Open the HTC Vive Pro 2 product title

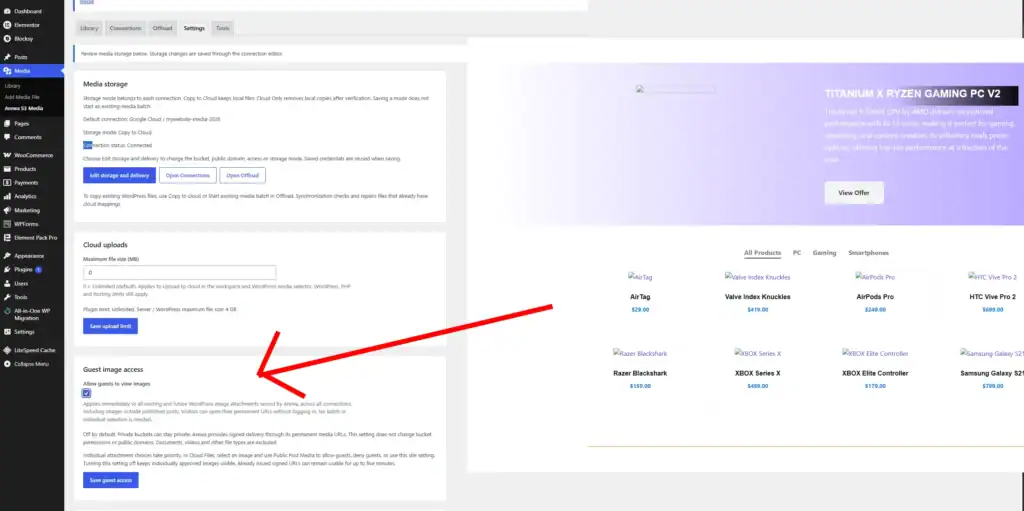[x=993, y=297]
